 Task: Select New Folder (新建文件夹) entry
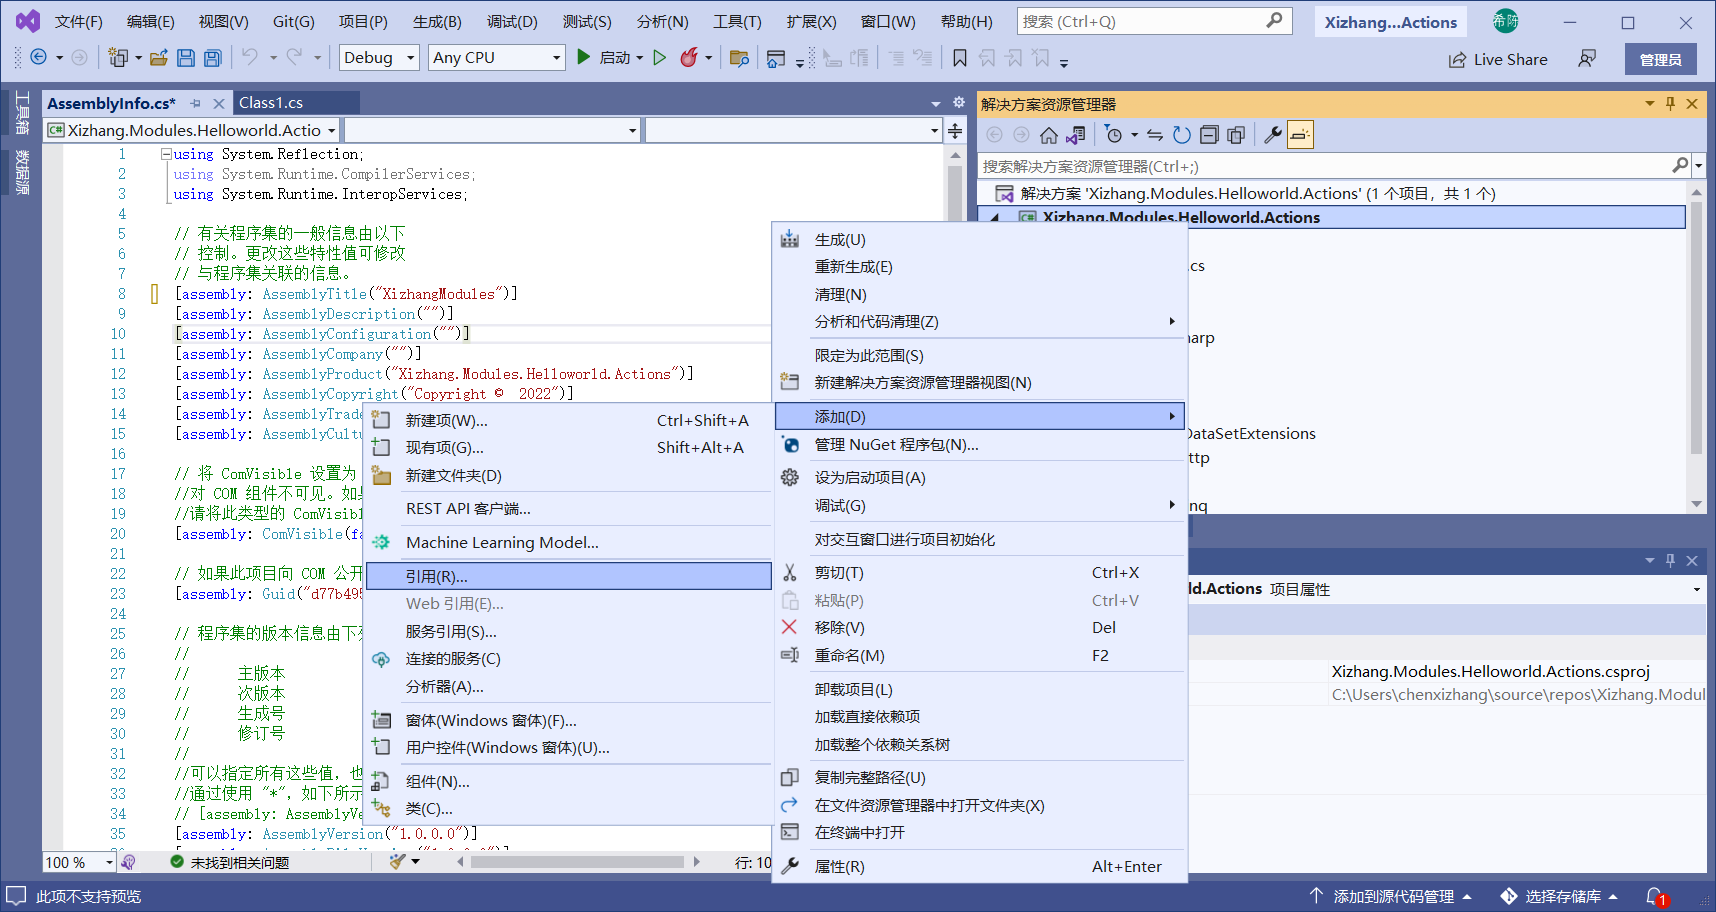coord(569,476)
